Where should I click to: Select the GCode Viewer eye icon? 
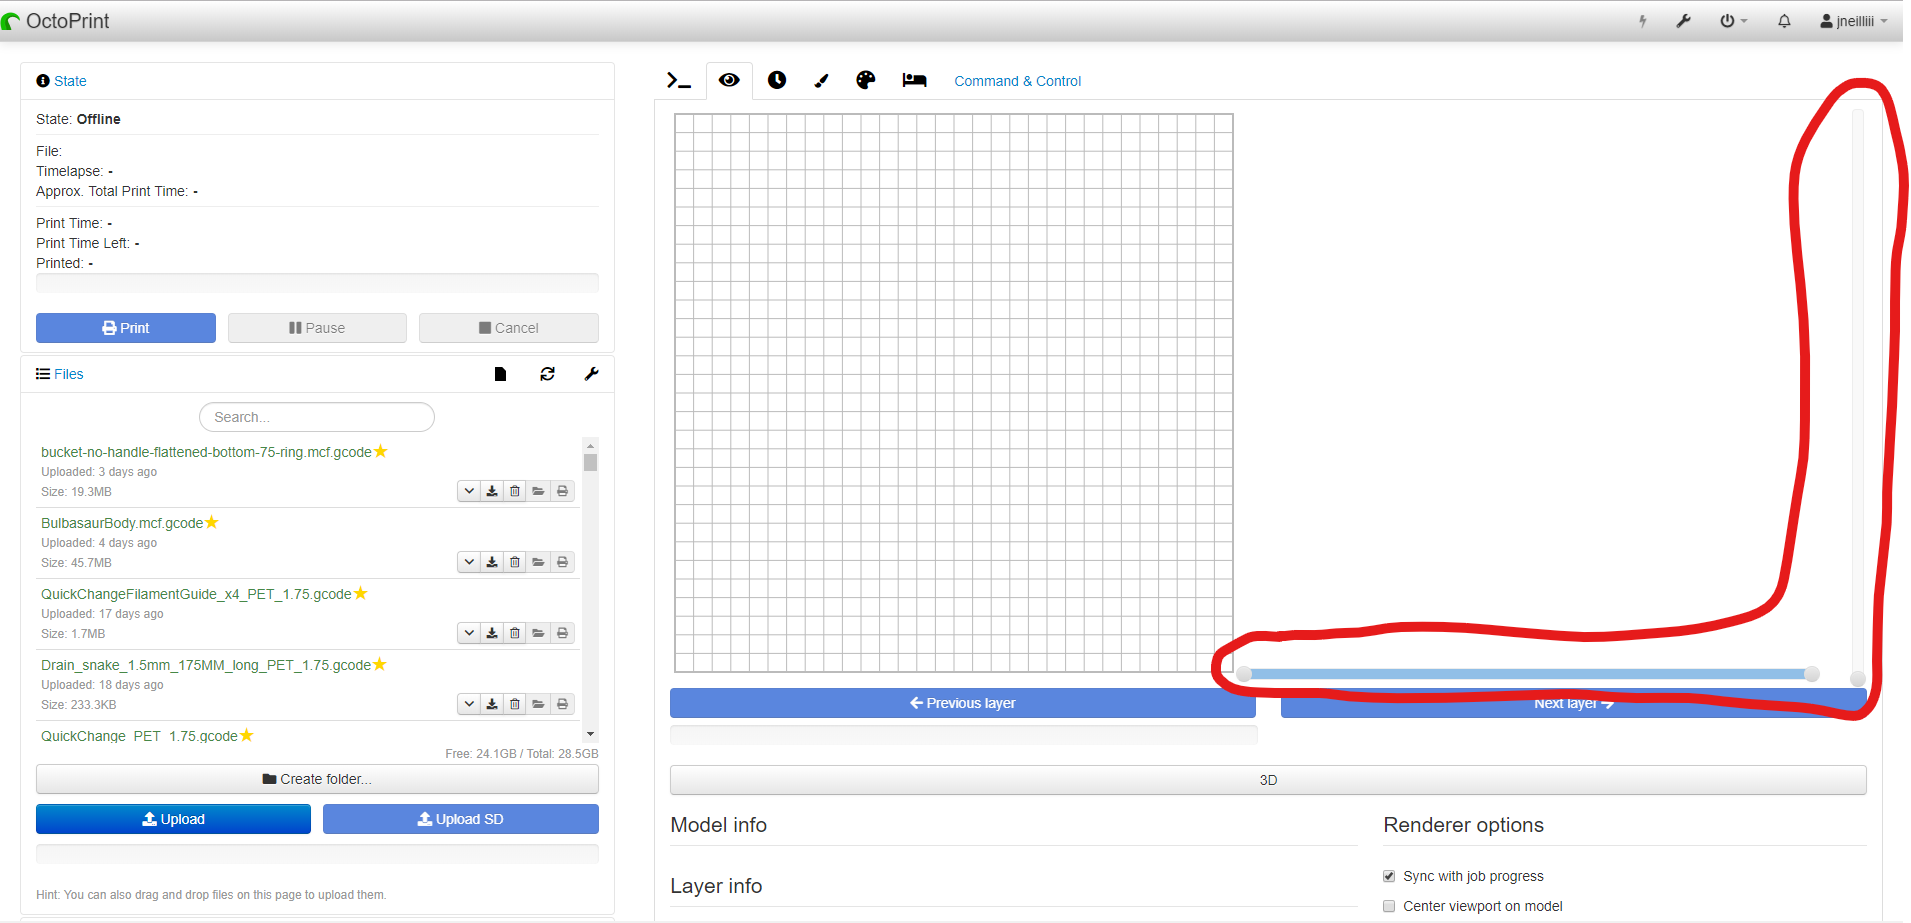click(729, 80)
